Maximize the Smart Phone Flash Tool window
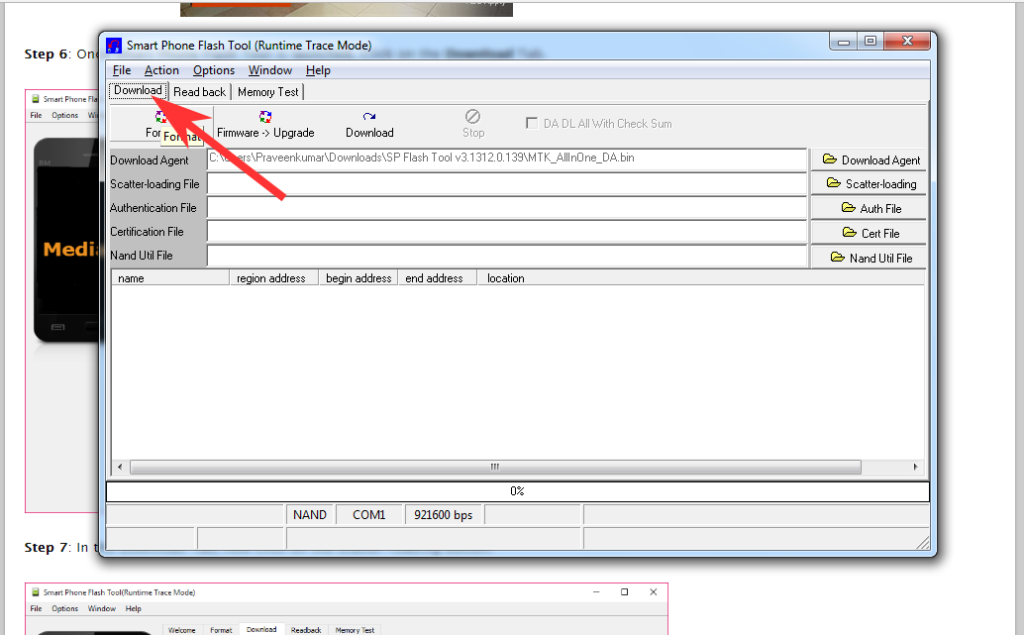Screen dimensions: 1024x635 [x=870, y=41]
